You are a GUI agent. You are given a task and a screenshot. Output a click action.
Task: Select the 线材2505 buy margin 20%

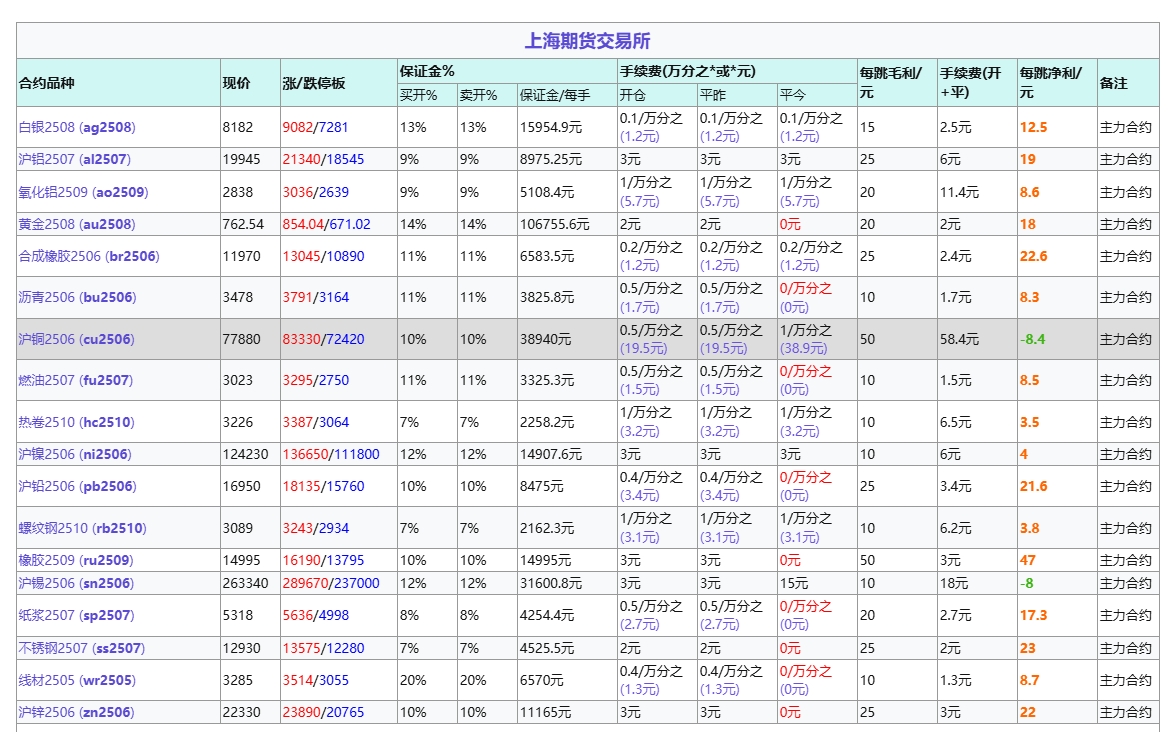point(413,681)
